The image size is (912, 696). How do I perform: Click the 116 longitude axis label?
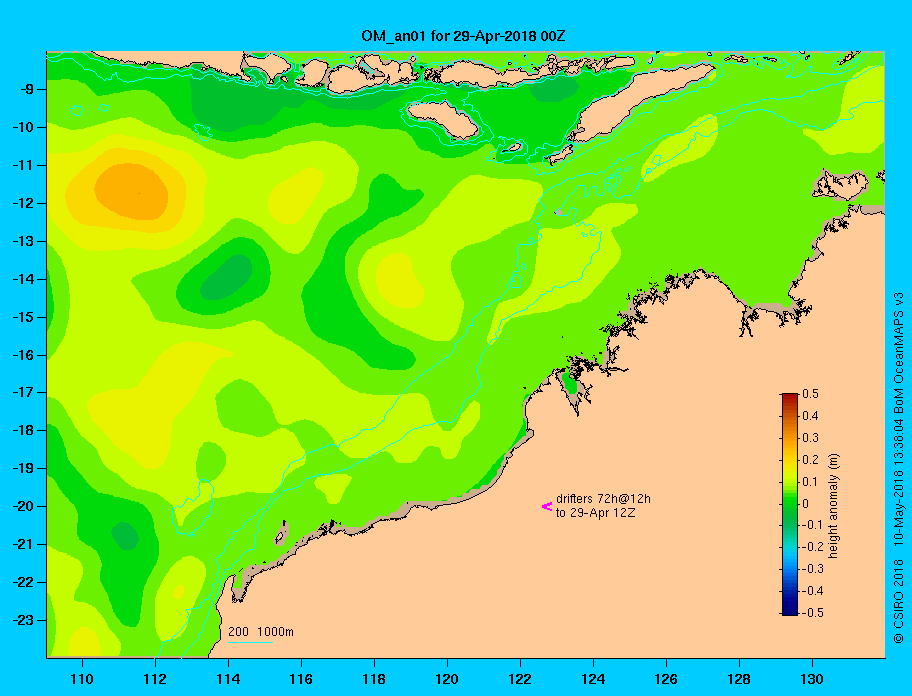click(301, 679)
